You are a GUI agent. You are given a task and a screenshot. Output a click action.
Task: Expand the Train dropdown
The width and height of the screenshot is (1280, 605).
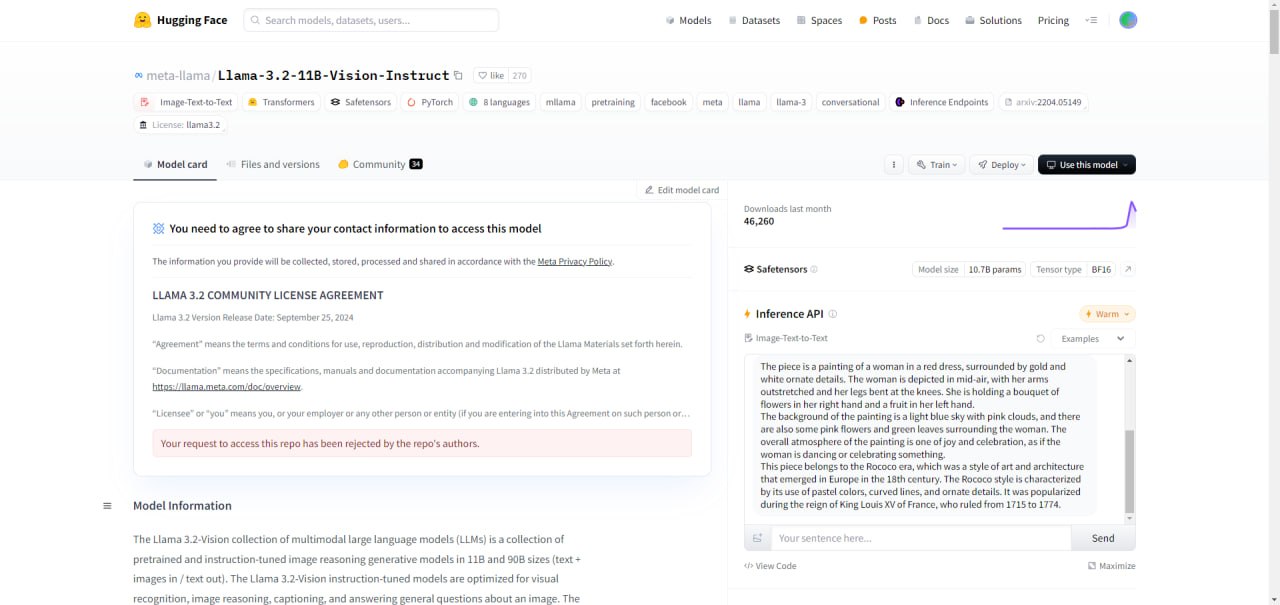point(938,165)
